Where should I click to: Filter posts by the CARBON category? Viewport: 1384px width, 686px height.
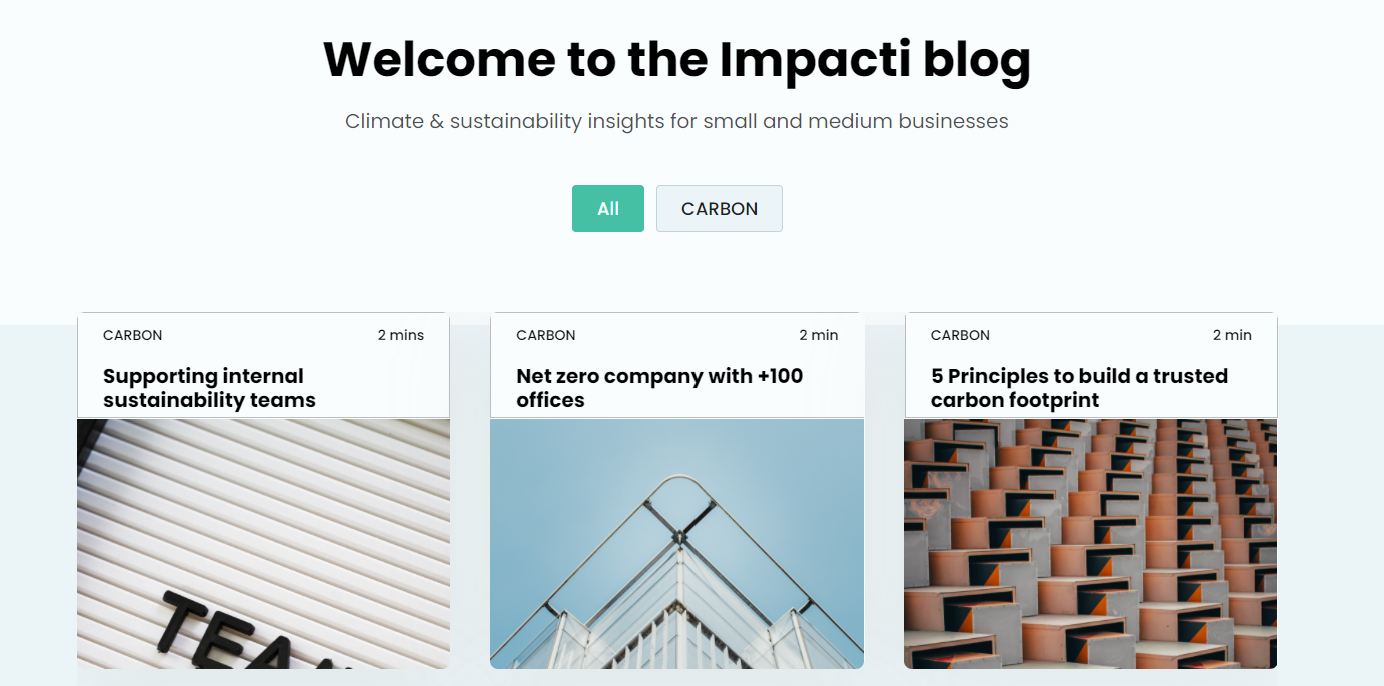pos(719,208)
